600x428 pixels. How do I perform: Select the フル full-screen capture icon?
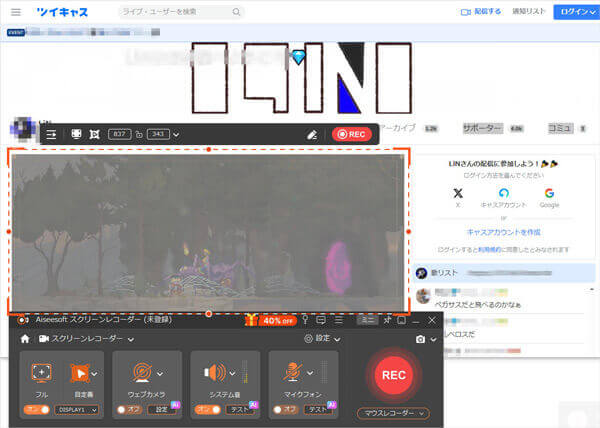[41, 373]
